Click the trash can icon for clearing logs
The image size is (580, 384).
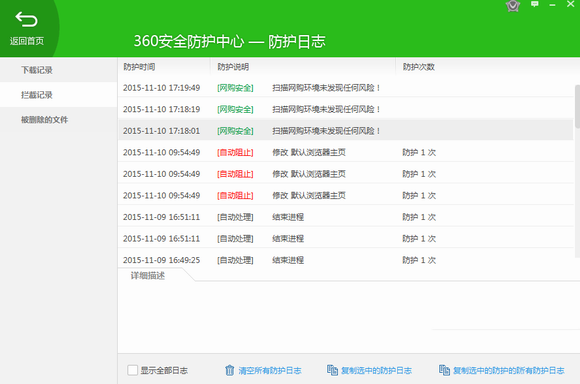pyautogui.click(x=229, y=370)
